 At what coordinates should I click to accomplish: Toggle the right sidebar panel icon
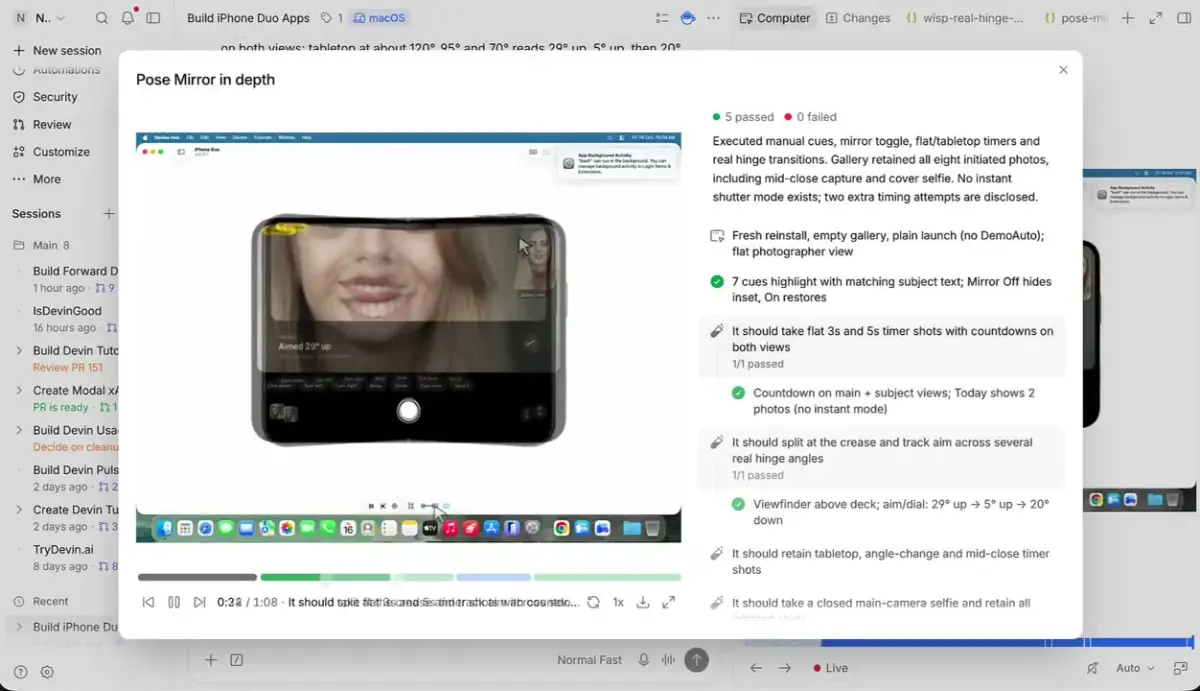[1182, 18]
